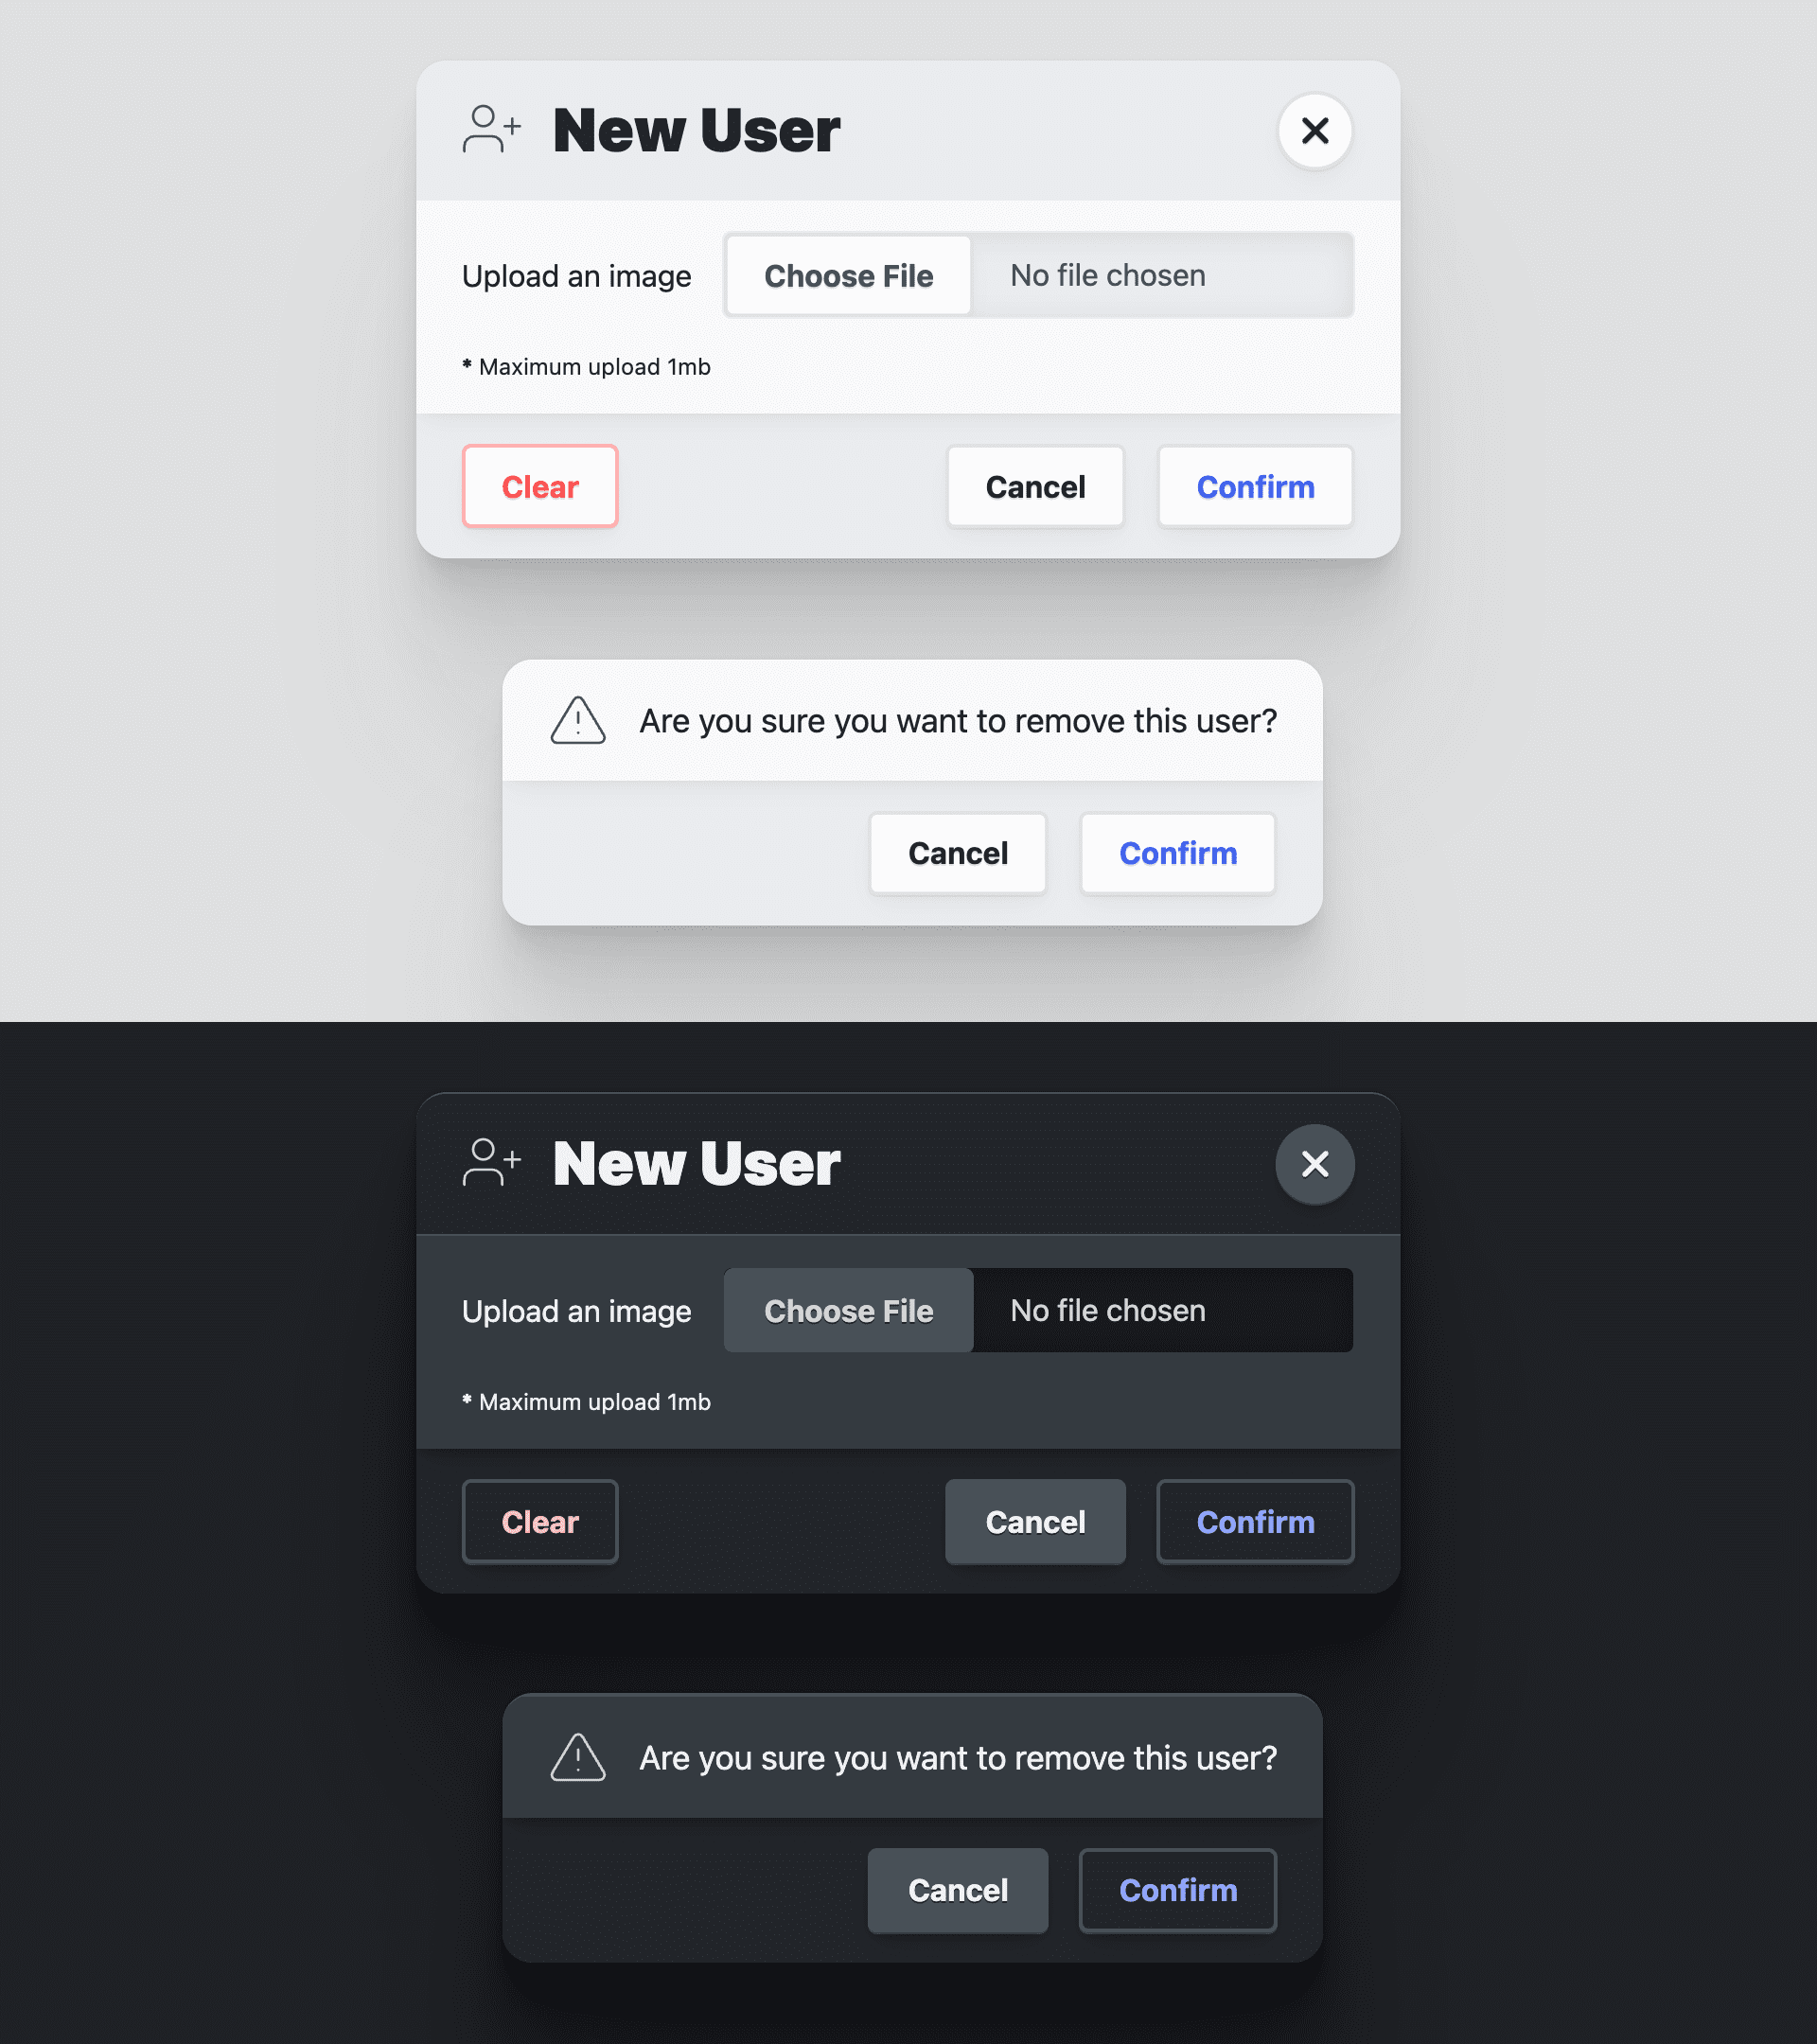This screenshot has height=2044, width=1817.
Task: Click the warning triangle icon in confirmation dialog
Action: coord(579,720)
